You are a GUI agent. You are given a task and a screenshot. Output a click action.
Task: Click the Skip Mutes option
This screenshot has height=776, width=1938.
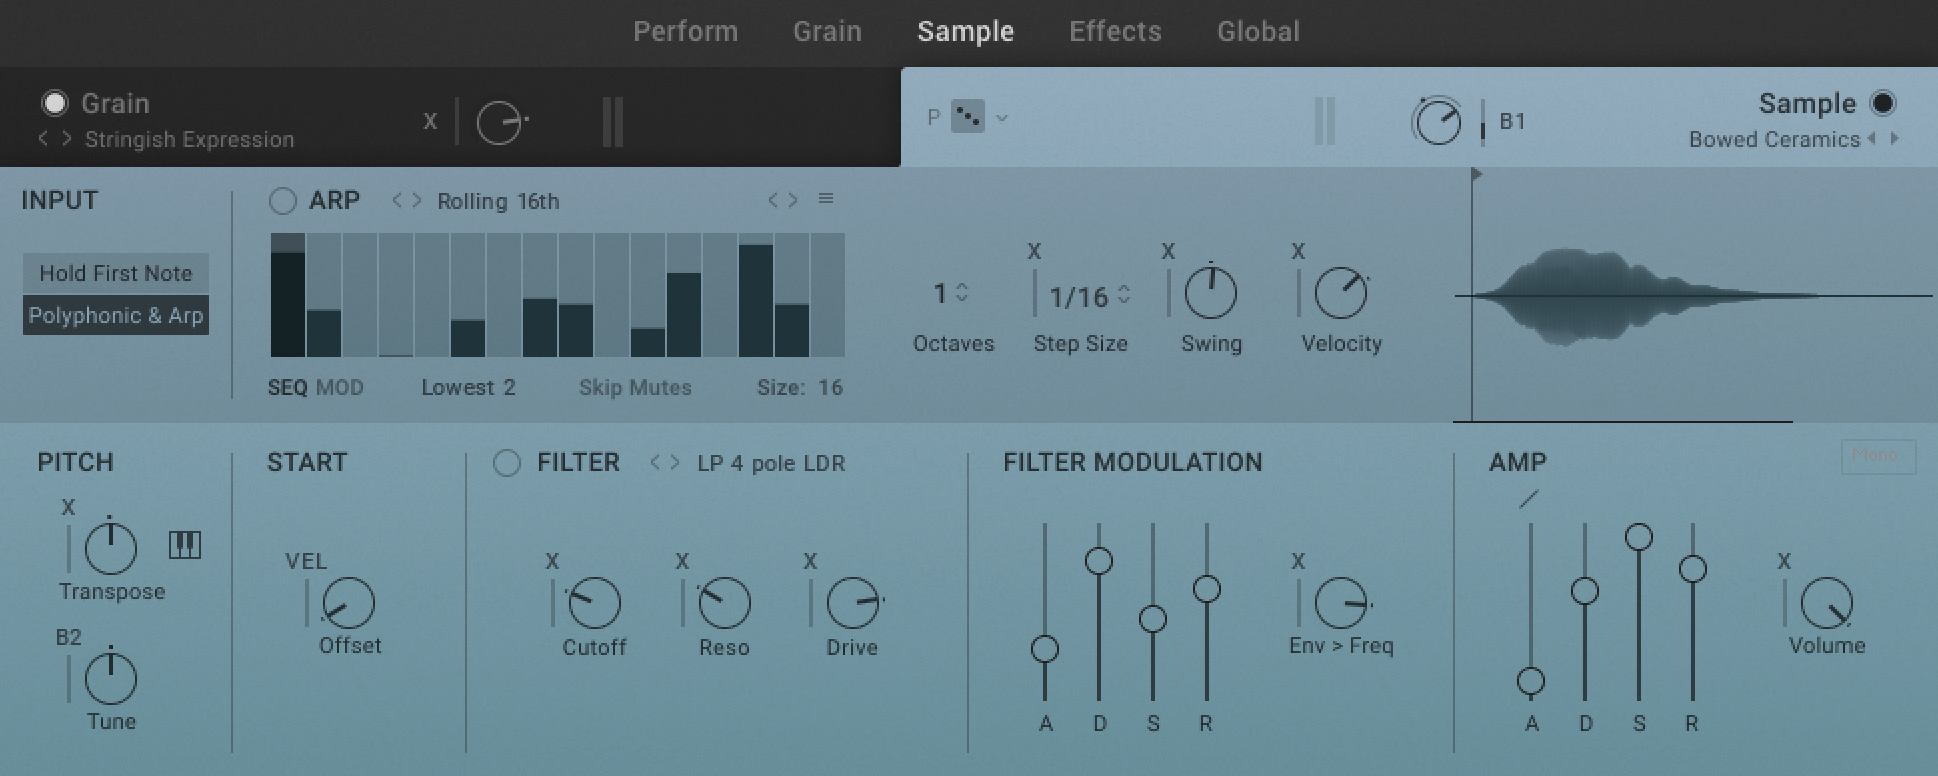point(635,388)
